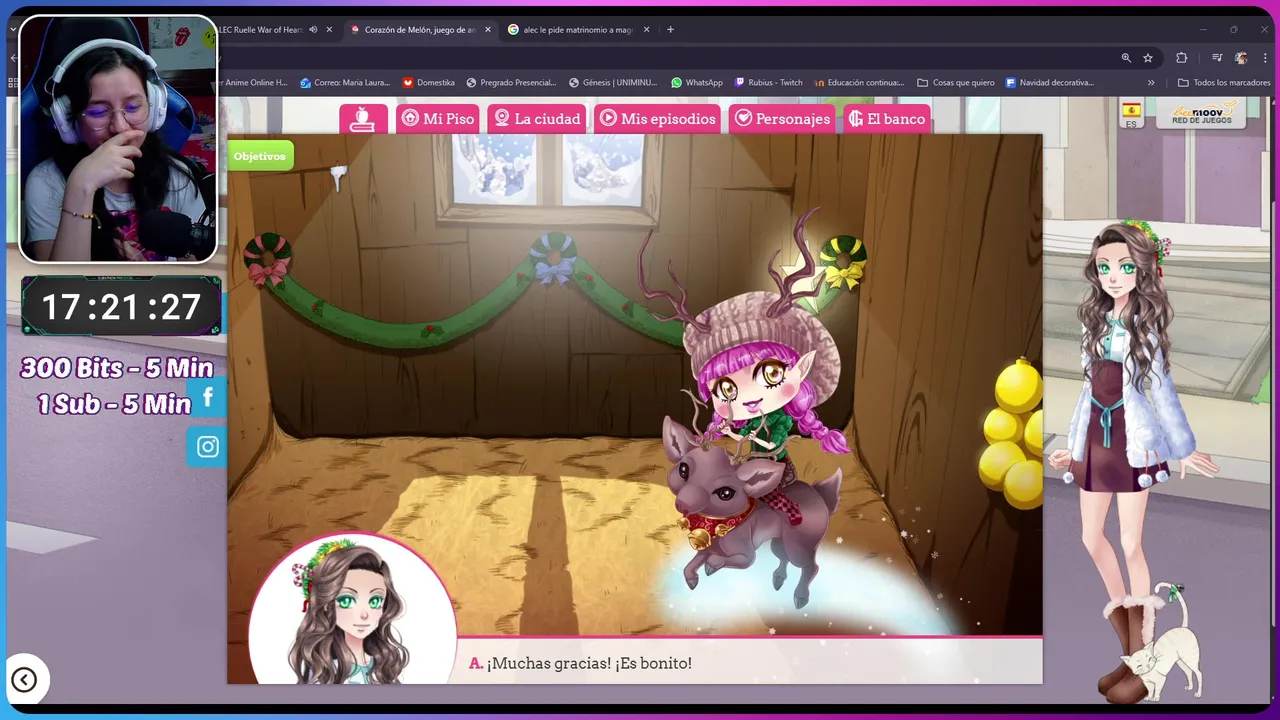This screenshot has height=720, width=1280.
Task: Open the media control icon in toolbar
Action: [1217, 58]
